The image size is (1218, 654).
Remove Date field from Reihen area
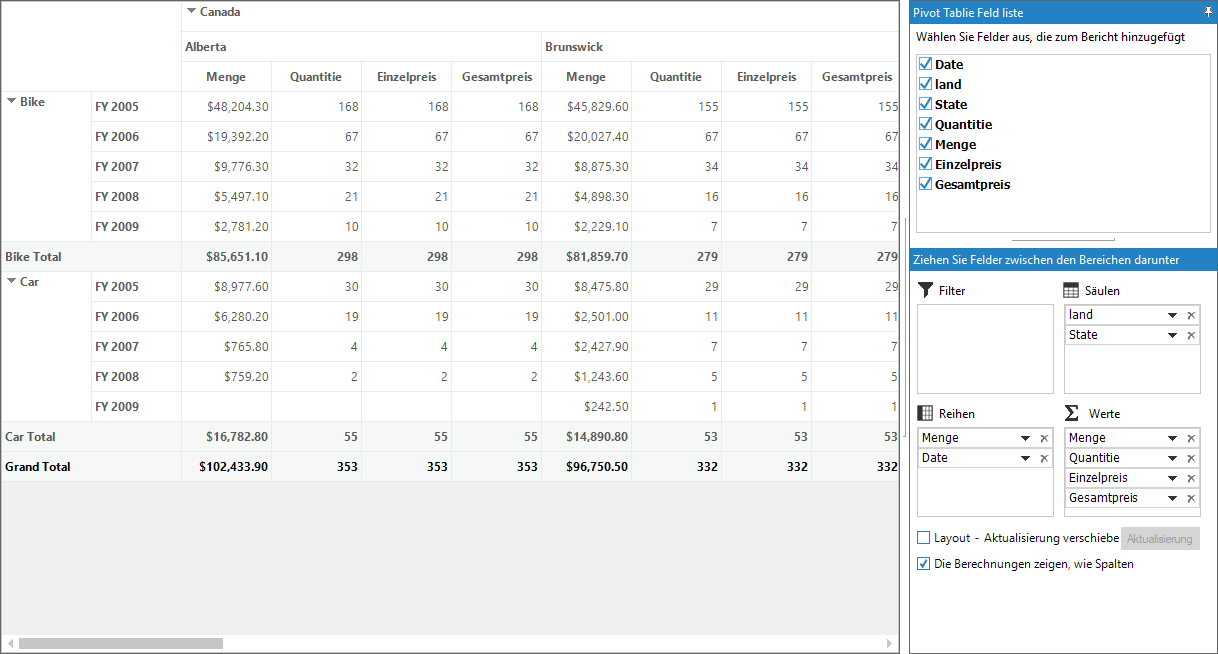coord(1043,458)
